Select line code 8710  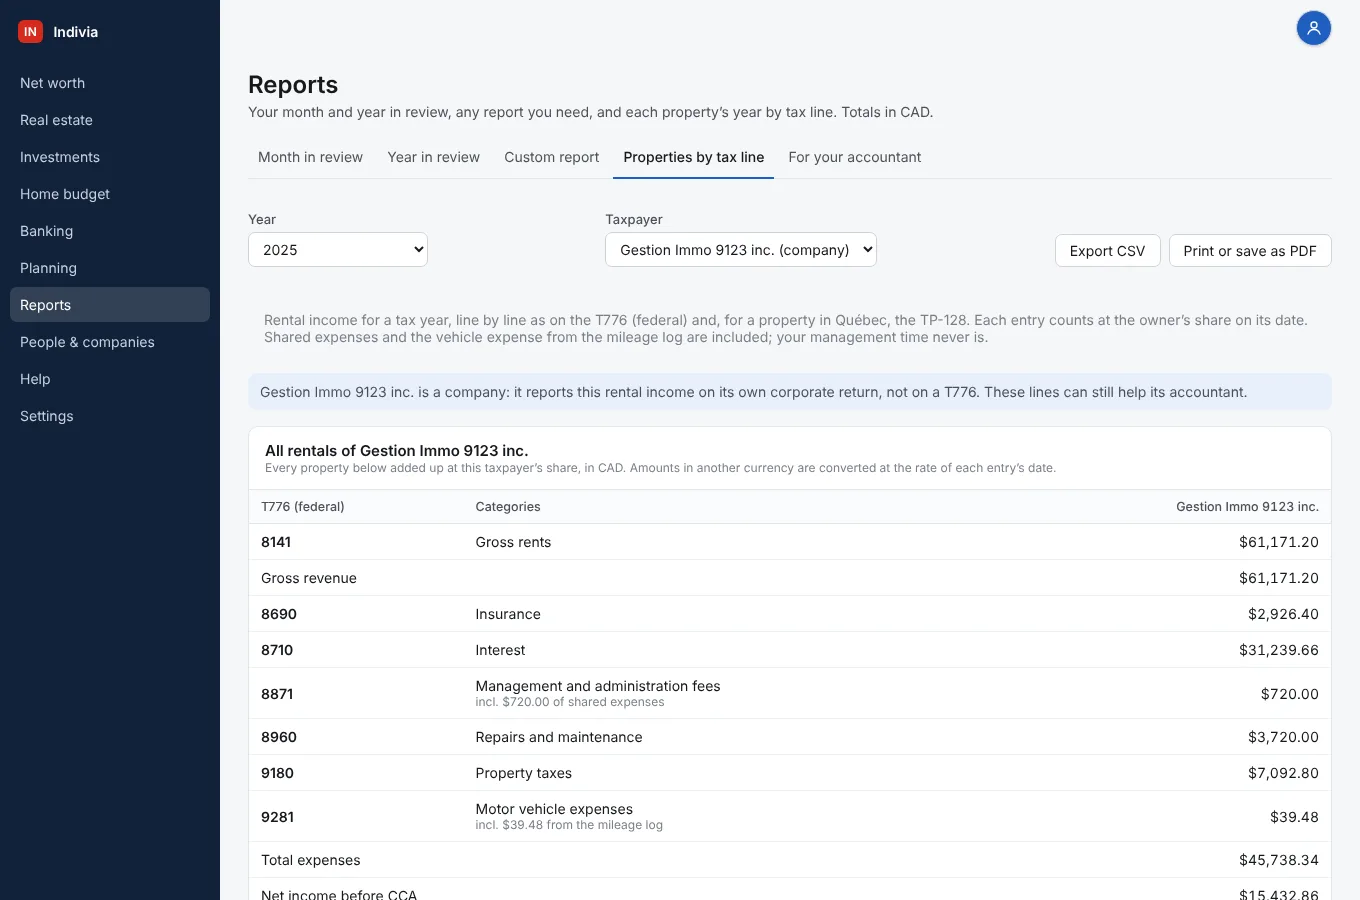[277, 650]
